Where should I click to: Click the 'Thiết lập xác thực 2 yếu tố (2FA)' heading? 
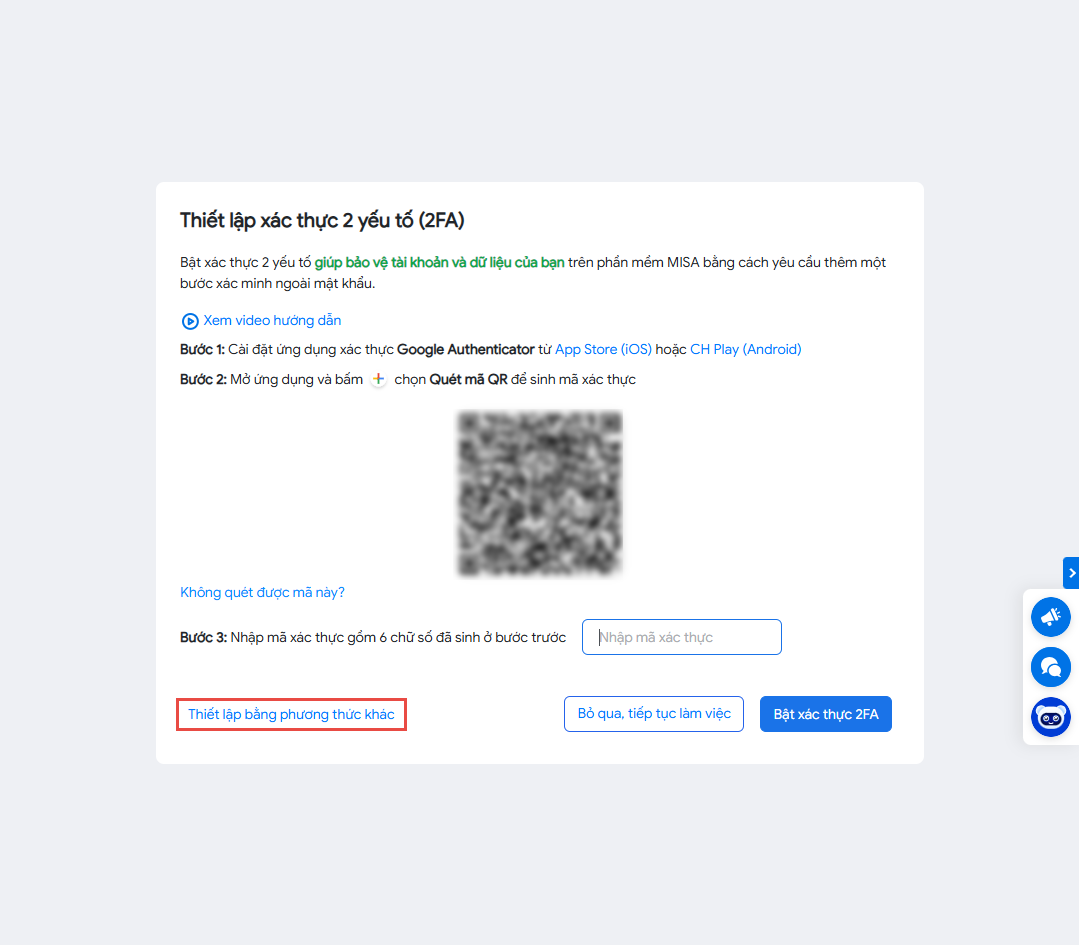click(x=322, y=221)
